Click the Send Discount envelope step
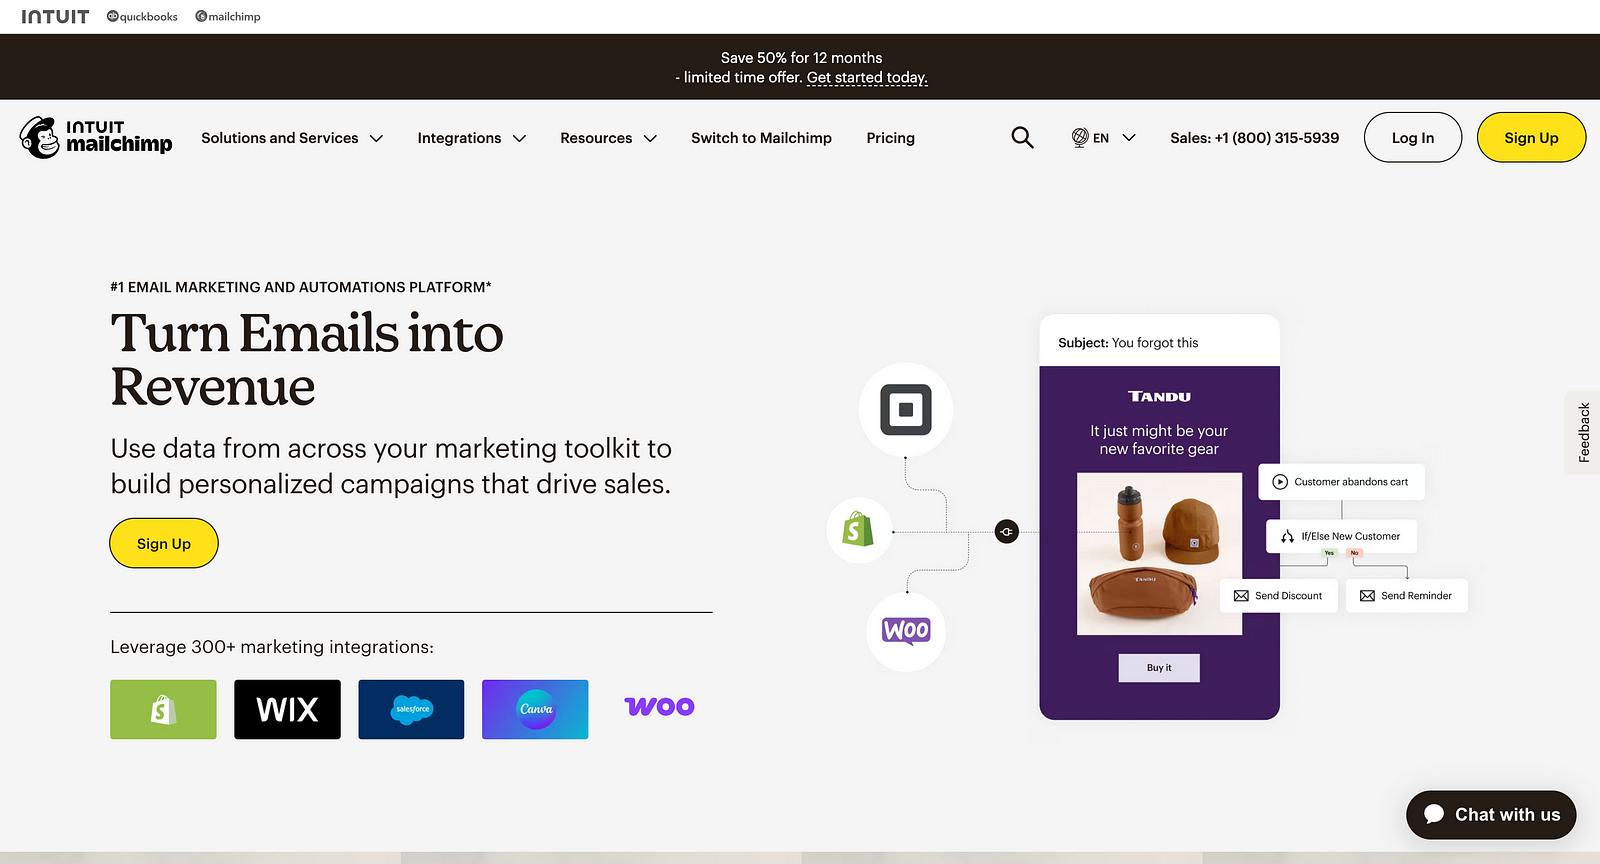The width and height of the screenshot is (1600, 864). click(x=1279, y=595)
